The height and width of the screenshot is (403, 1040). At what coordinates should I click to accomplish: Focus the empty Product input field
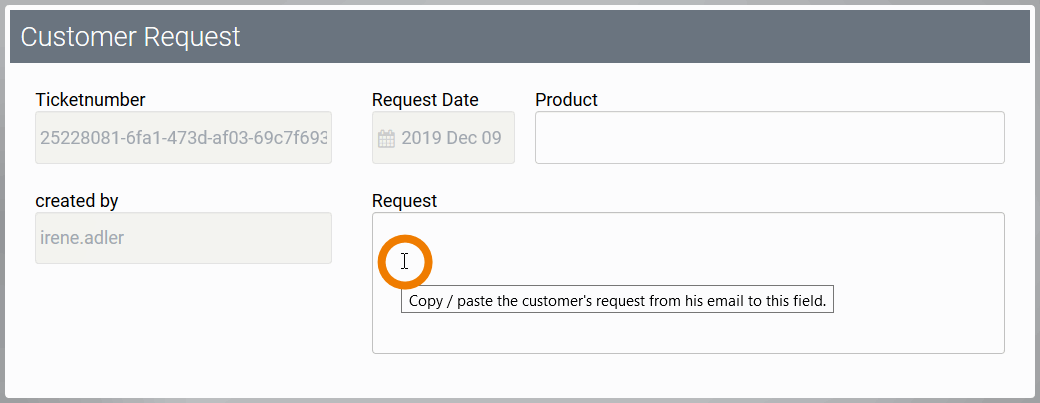[769, 137]
